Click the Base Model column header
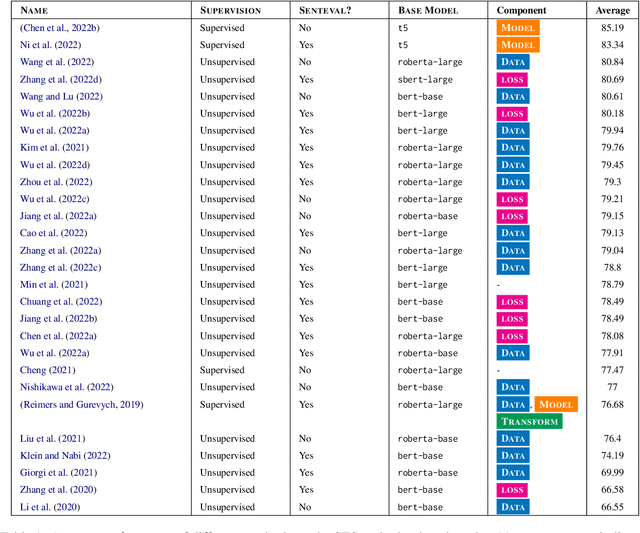Viewport: 640px width, 533px height. [x=430, y=10]
